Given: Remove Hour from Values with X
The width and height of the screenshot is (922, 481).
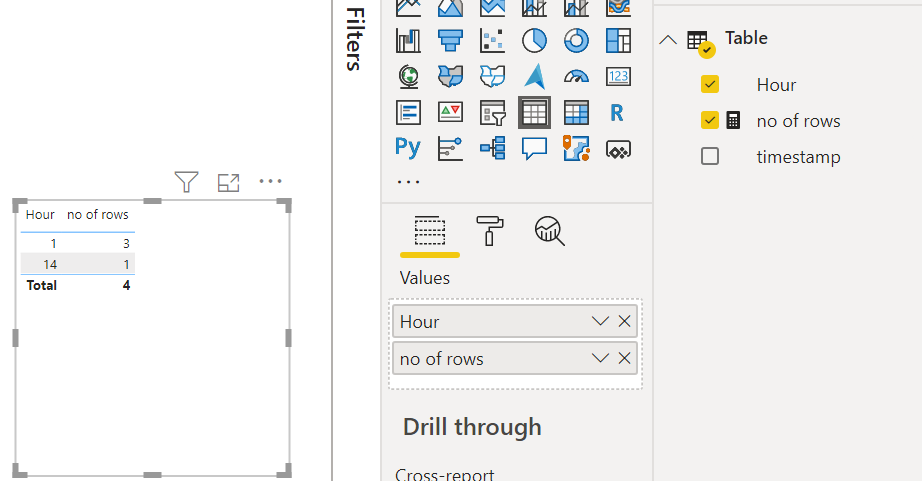Looking at the screenshot, I should click(x=624, y=321).
